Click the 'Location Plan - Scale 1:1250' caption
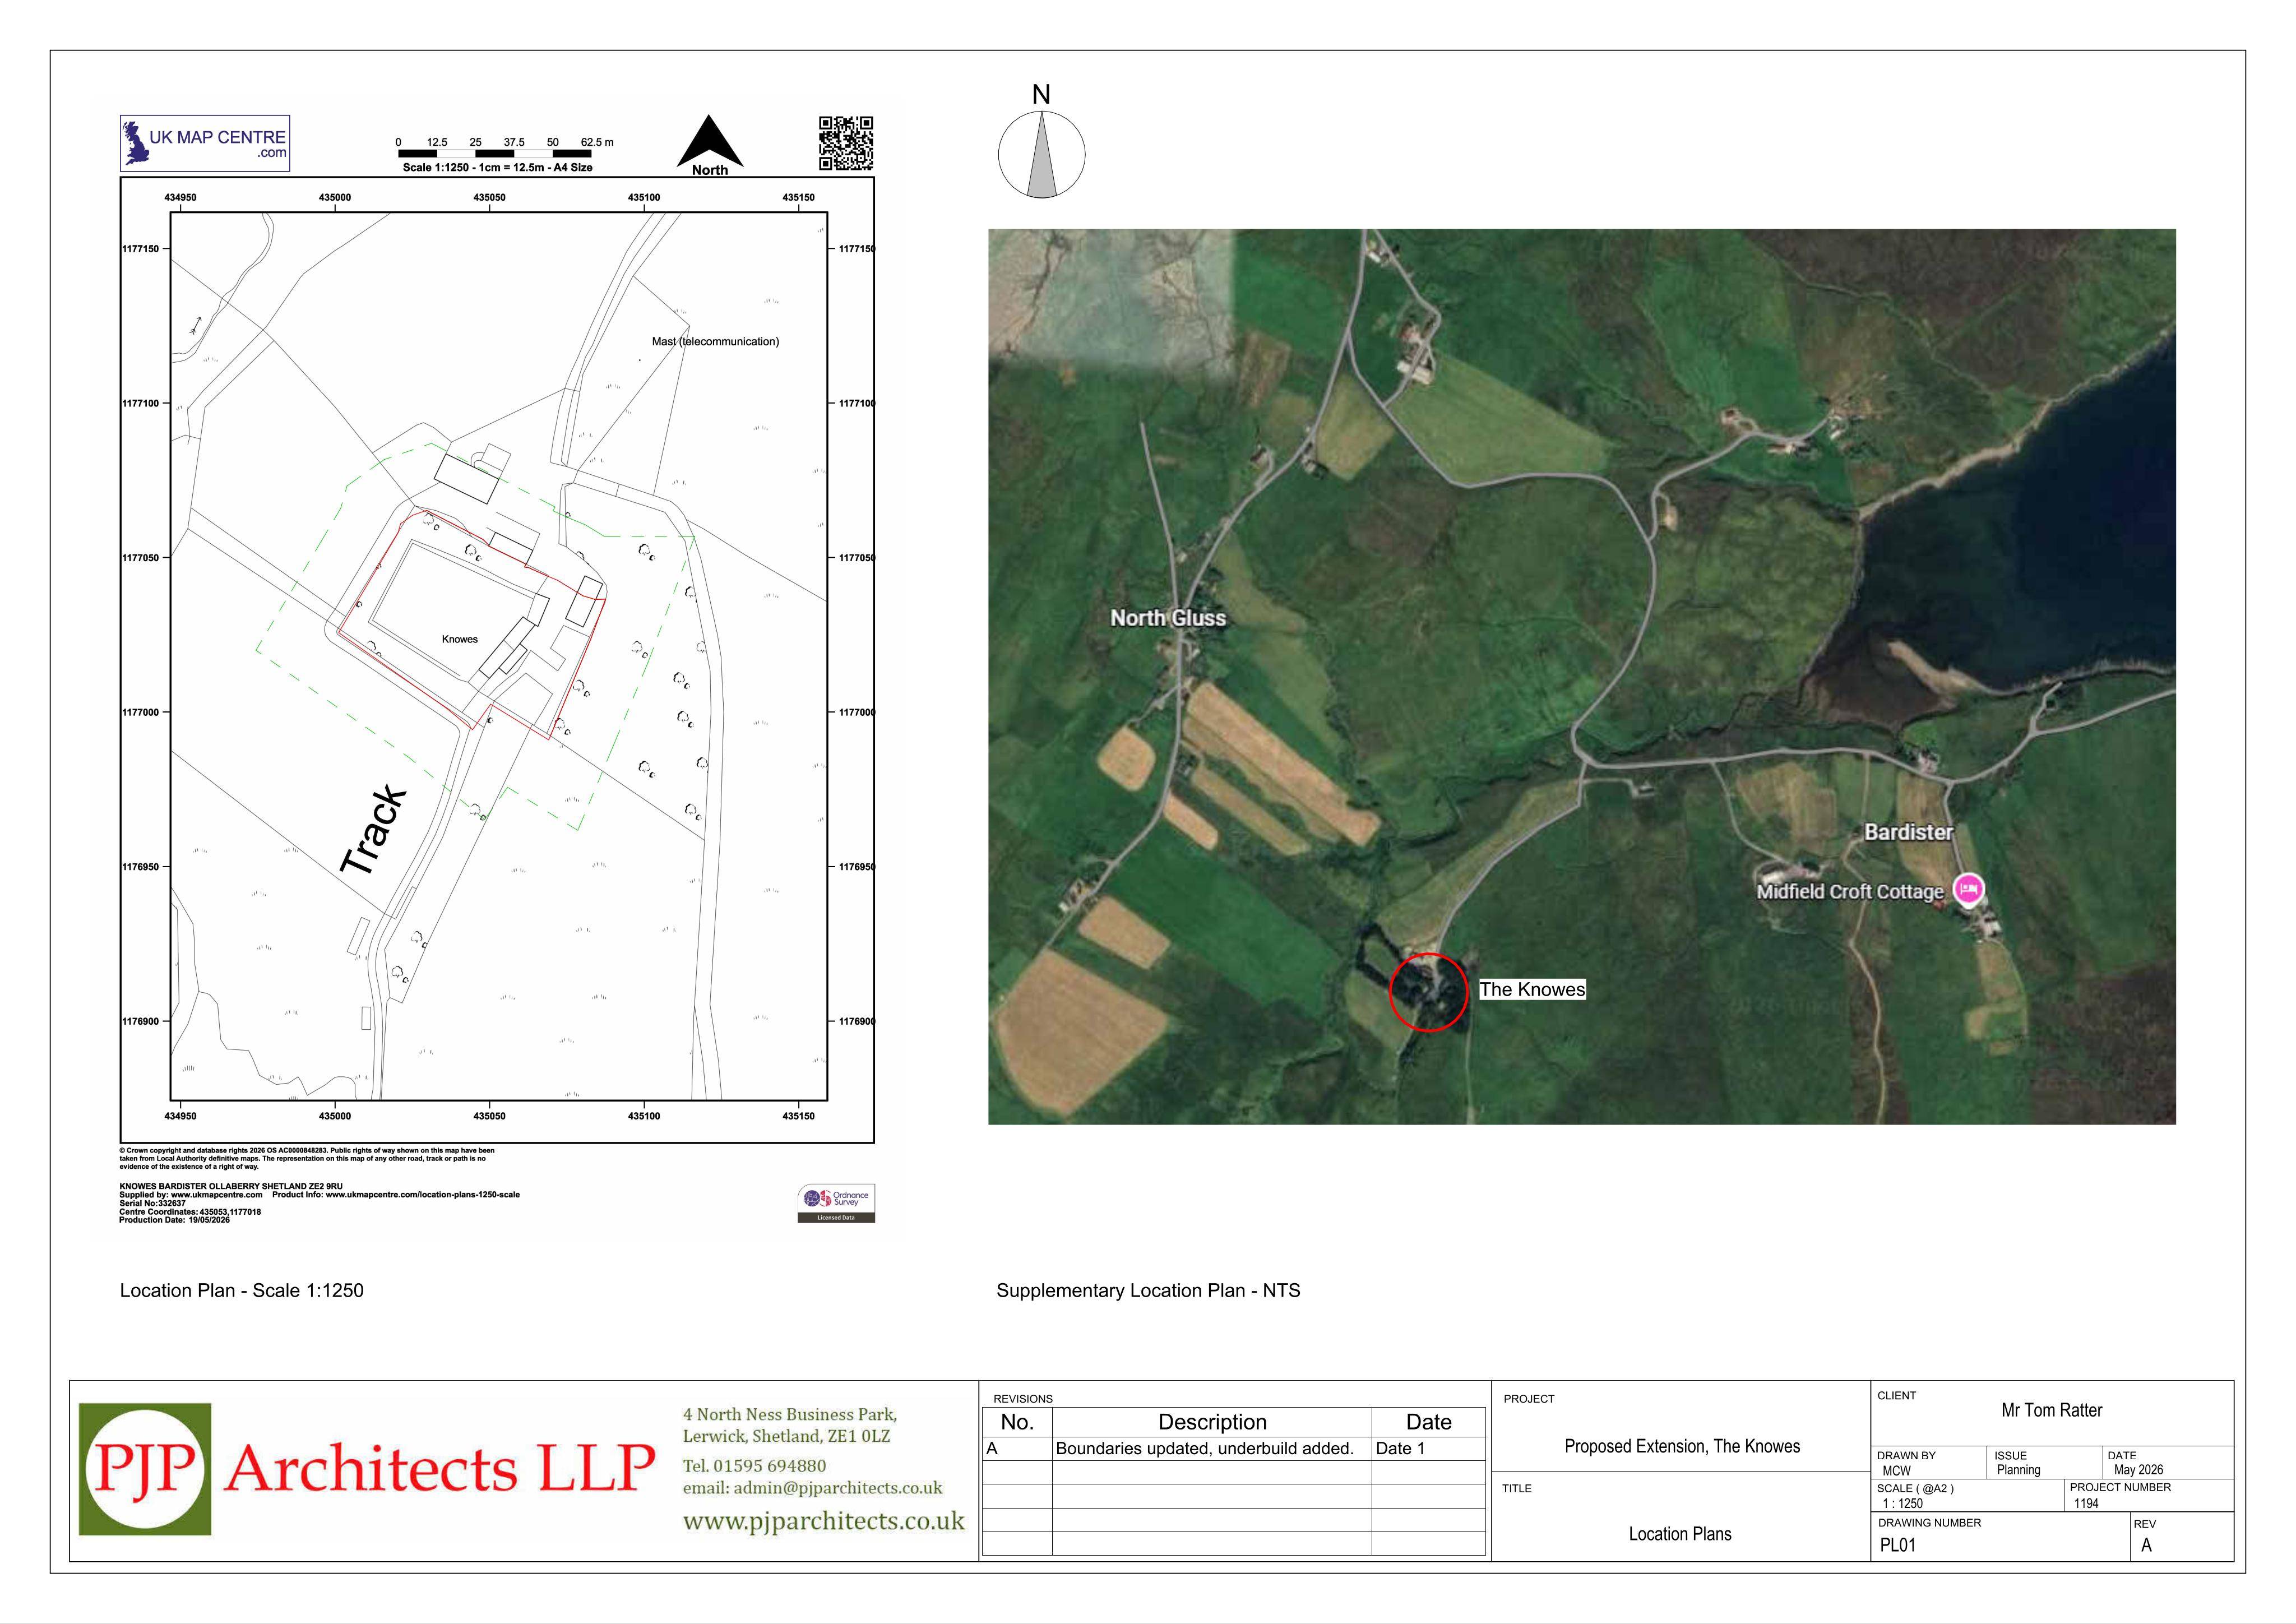 [x=242, y=1290]
